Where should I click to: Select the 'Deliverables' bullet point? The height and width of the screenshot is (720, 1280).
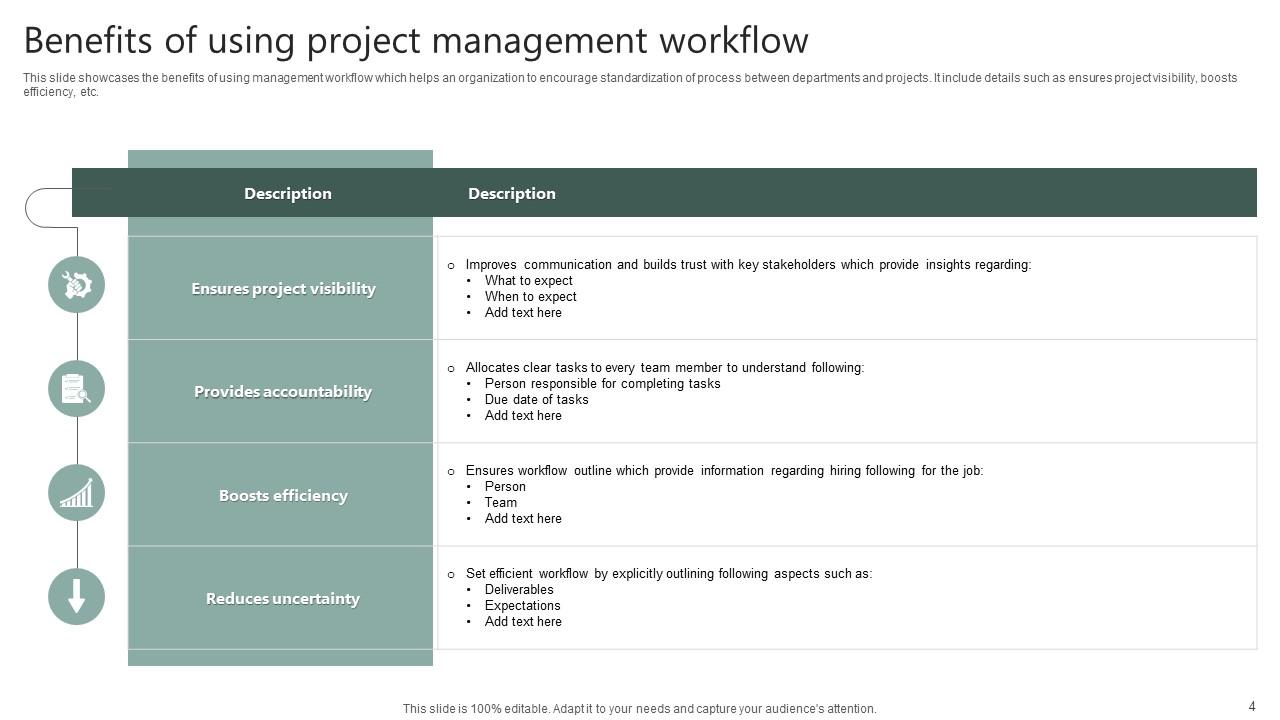pyautogui.click(x=519, y=590)
